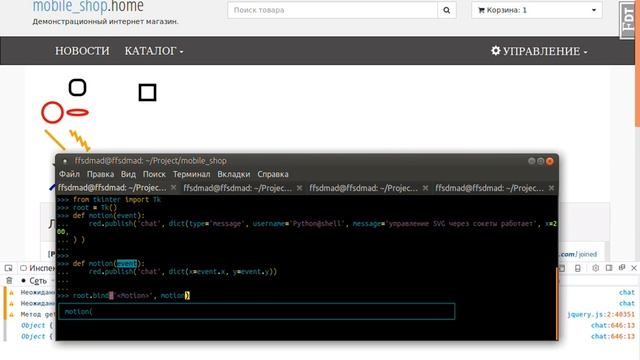Detach devtools into separate window icon
This screenshot has height=360, width=640.
coord(622,268)
